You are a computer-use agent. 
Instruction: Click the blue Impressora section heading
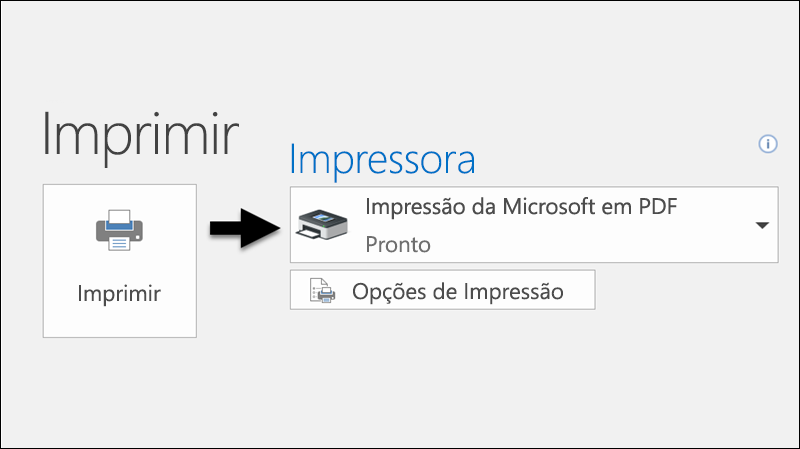[x=382, y=159]
